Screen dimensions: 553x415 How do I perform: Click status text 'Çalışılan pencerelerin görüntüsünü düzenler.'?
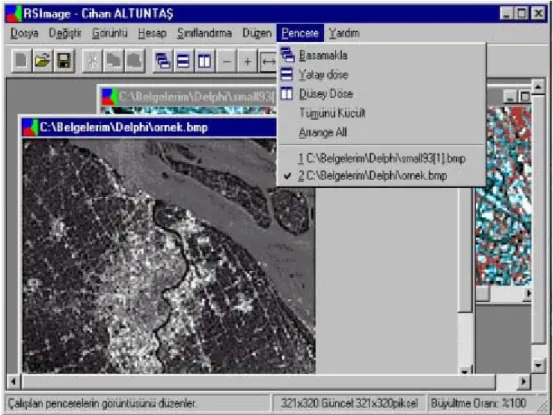(102, 403)
